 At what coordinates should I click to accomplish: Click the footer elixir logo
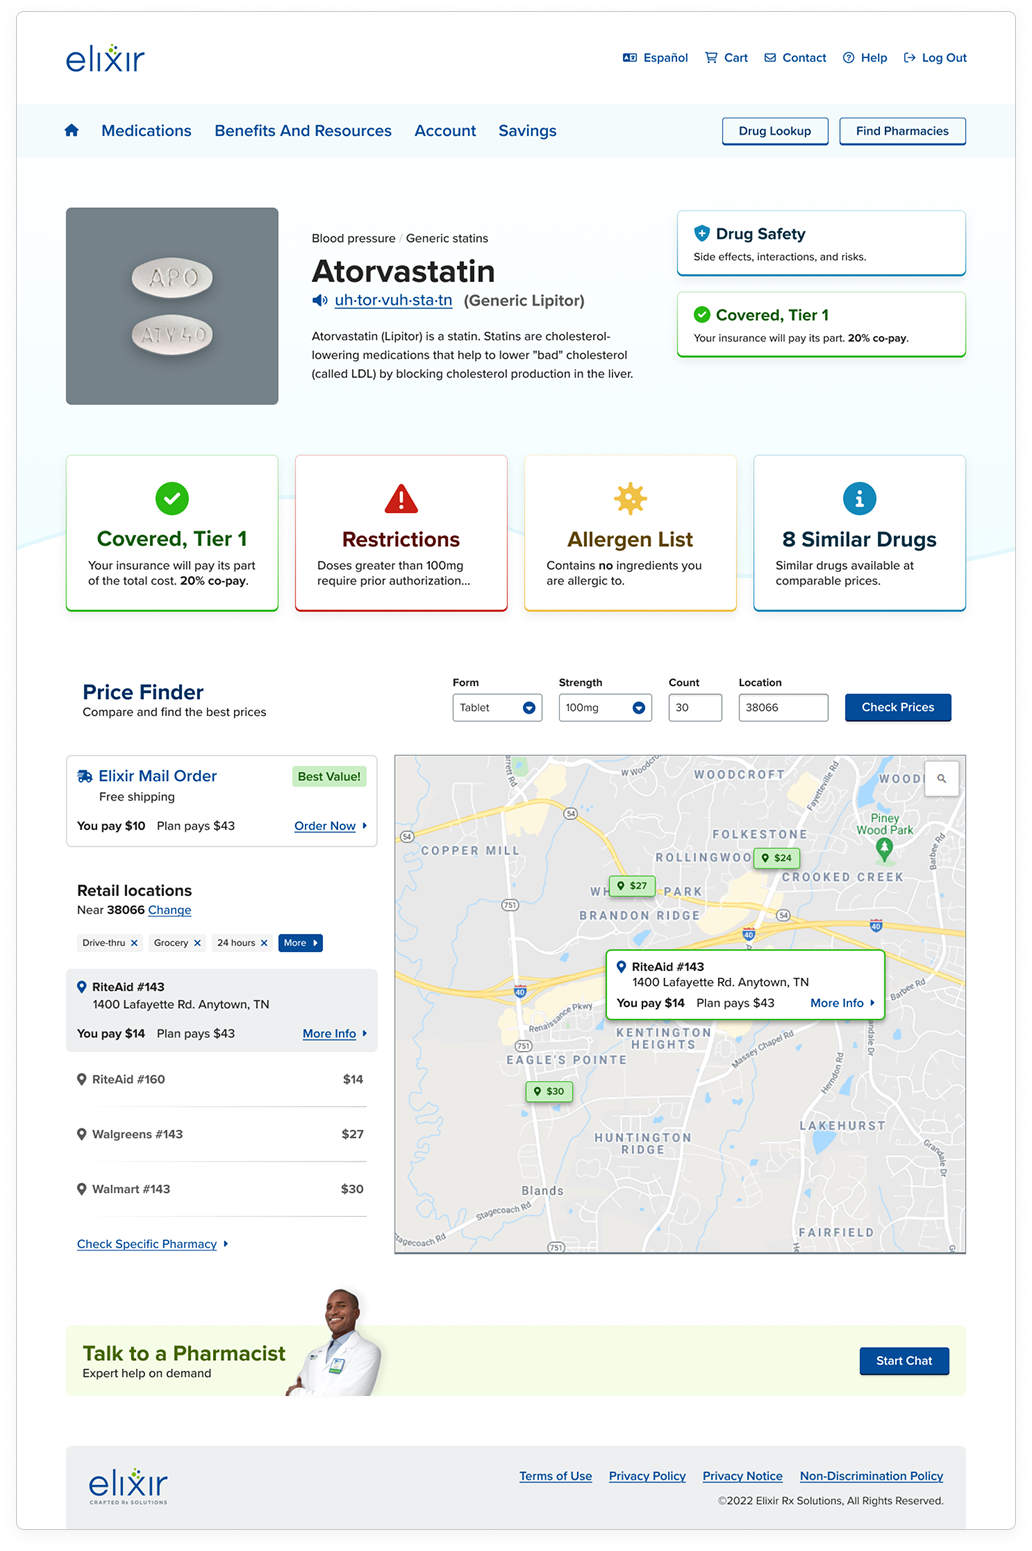(128, 1486)
